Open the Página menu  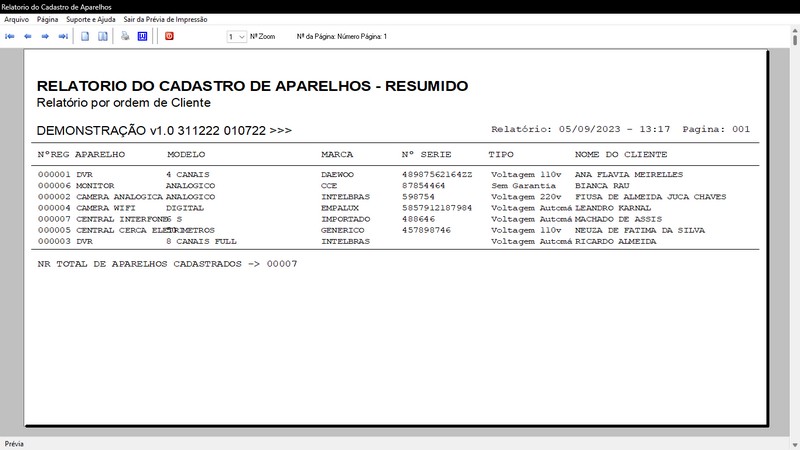[47, 19]
